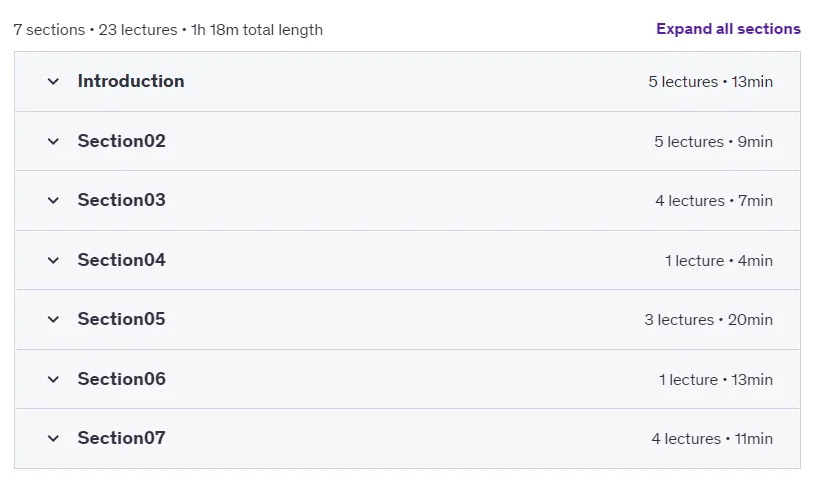The image size is (817, 488).
Task: Open the Section07 title
Action: click(121, 438)
